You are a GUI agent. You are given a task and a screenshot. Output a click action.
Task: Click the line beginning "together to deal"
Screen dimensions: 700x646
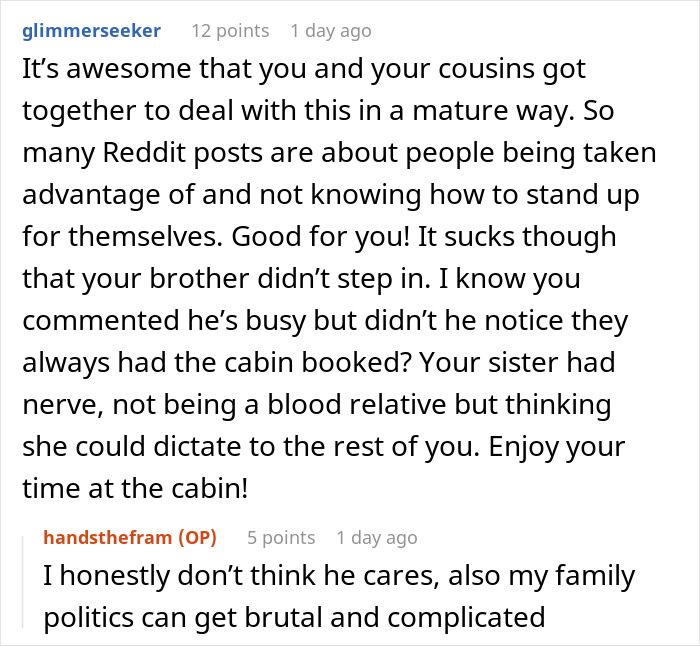coord(318,111)
